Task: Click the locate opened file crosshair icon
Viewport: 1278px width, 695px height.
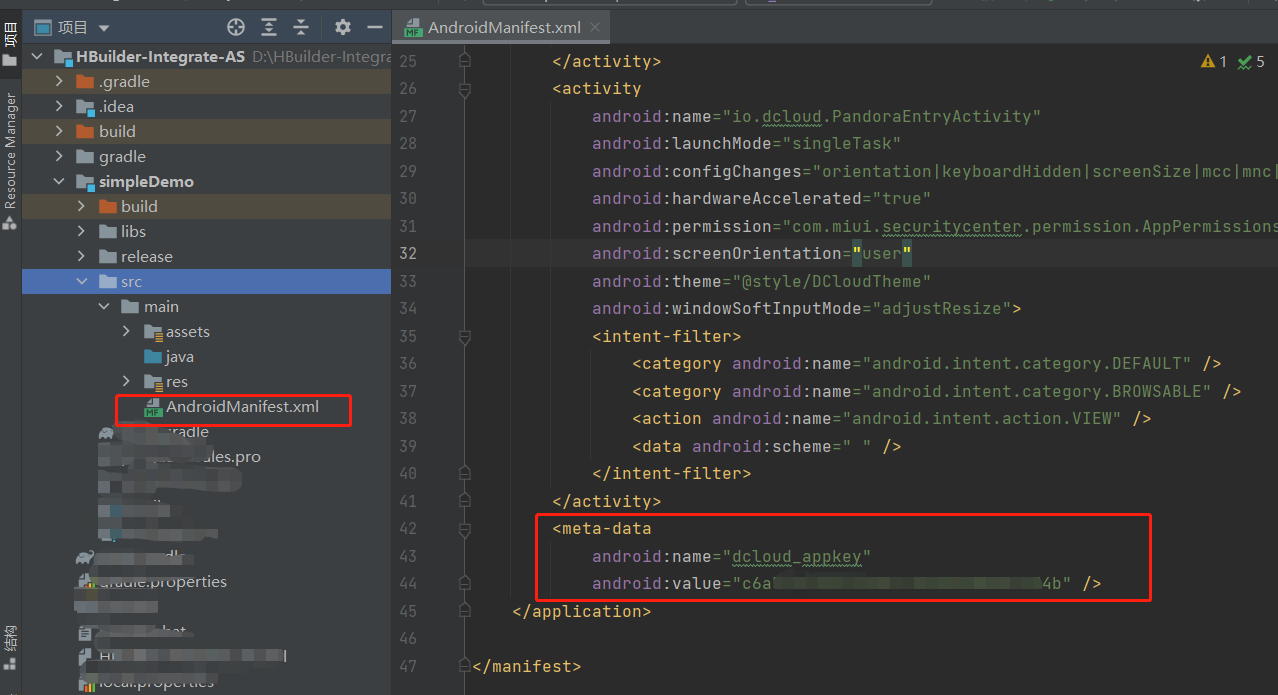Action: [236, 27]
